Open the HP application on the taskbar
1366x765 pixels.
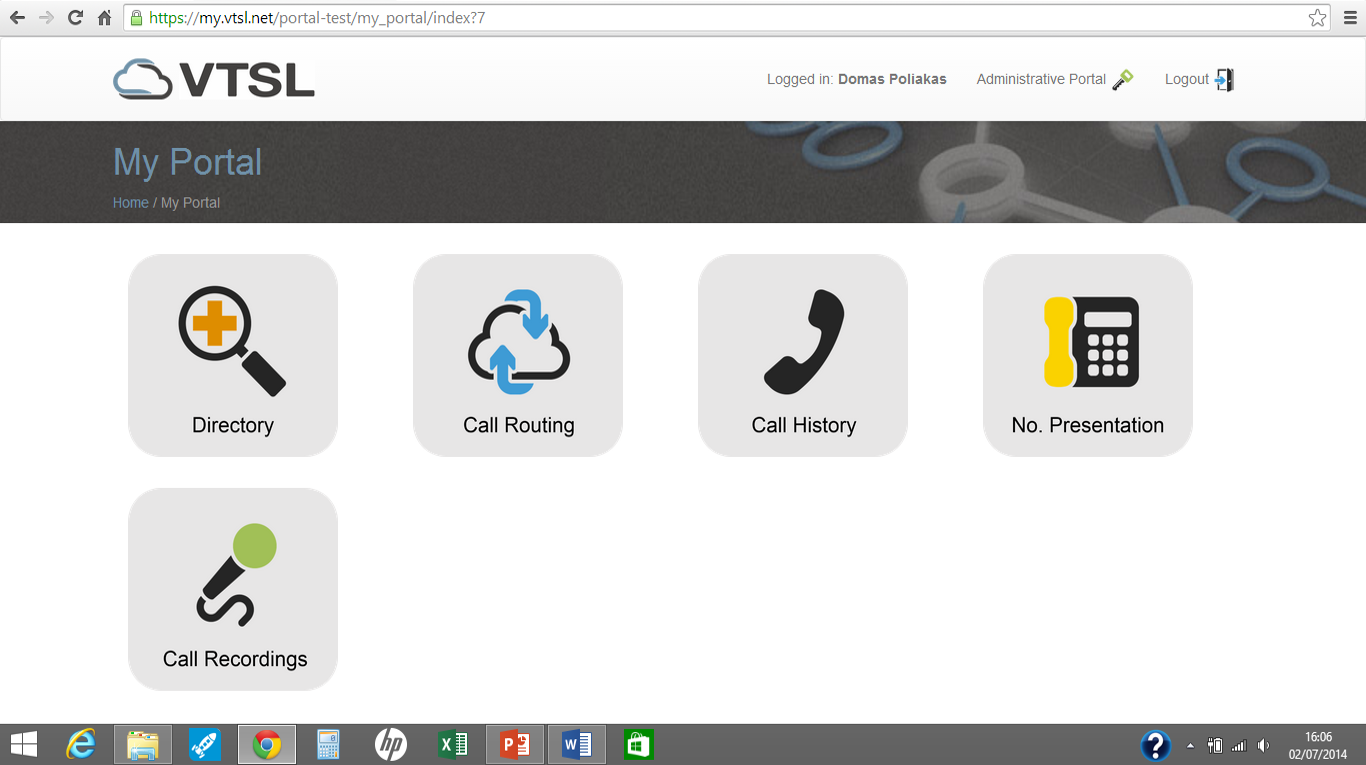pyautogui.click(x=390, y=744)
